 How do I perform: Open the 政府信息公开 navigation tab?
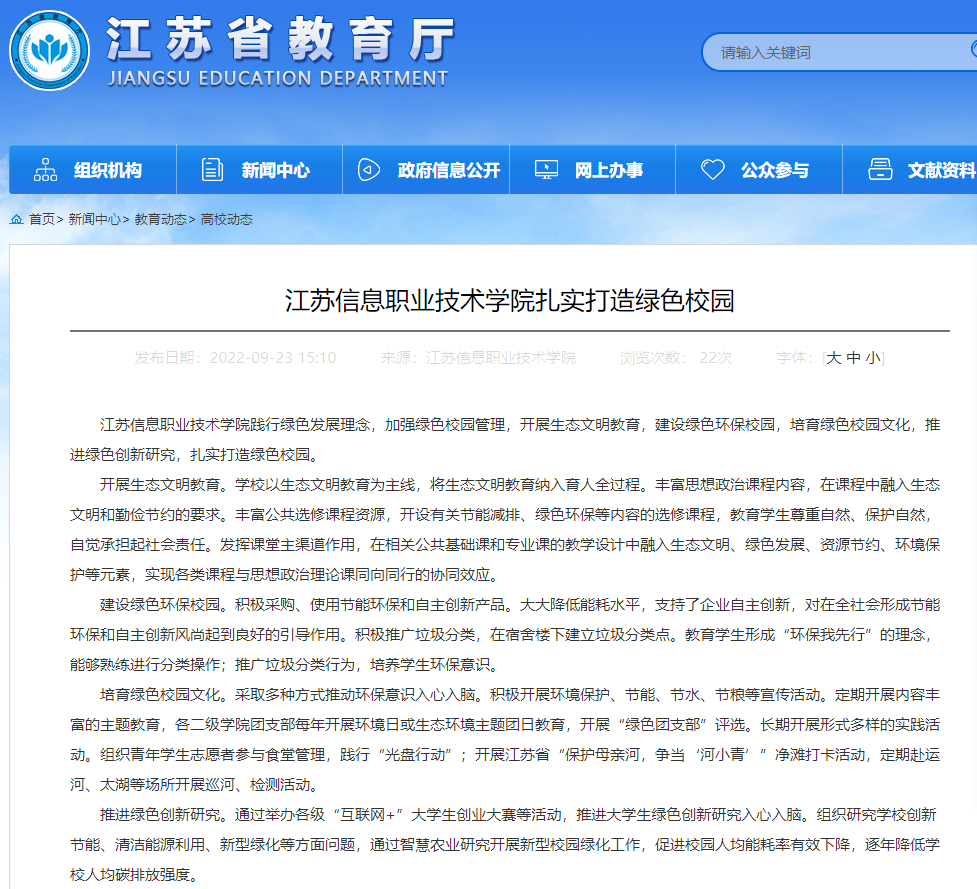tap(426, 169)
